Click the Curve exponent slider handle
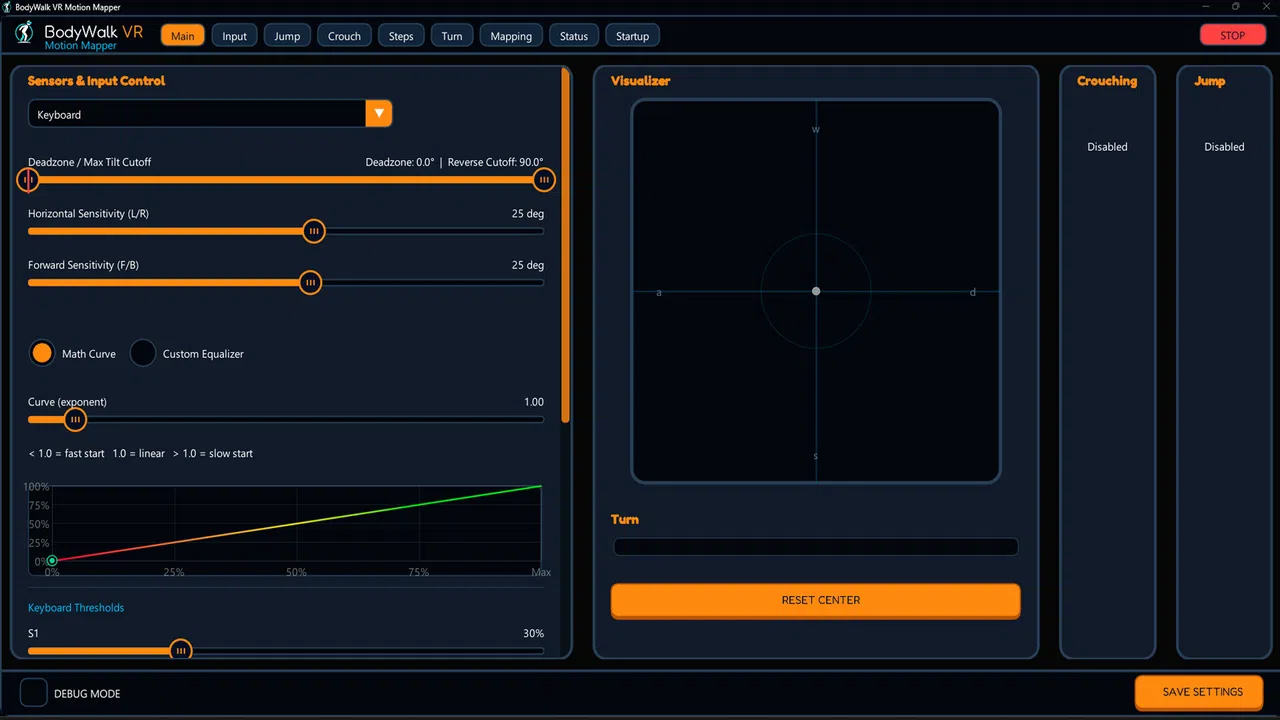This screenshot has height=720, width=1280. pos(75,419)
